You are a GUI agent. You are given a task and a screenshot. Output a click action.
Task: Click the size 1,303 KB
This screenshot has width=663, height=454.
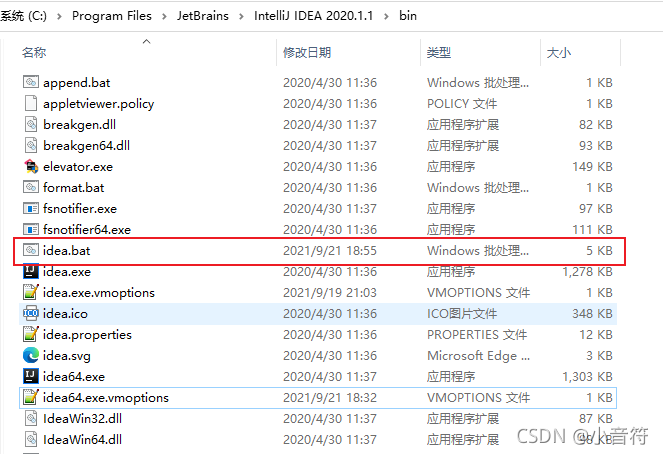(x=587, y=377)
